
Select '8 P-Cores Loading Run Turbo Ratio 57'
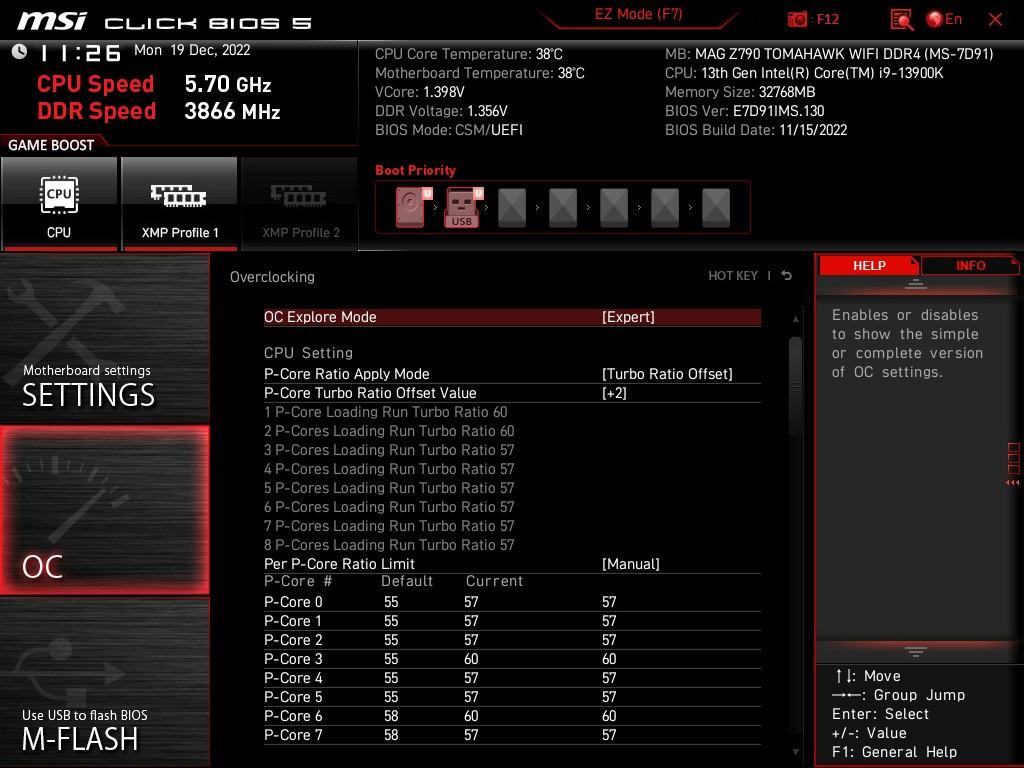pyautogui.click(x=389, y=545)
